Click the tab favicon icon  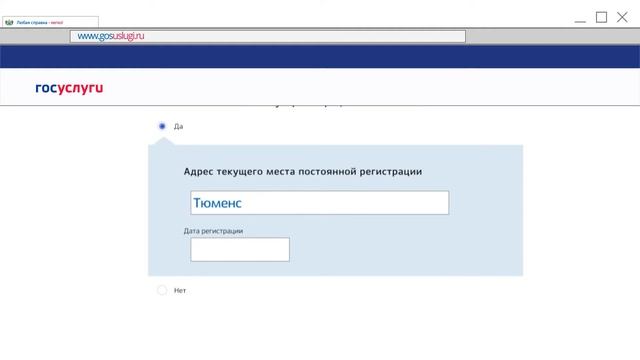[x=9, y=22]
